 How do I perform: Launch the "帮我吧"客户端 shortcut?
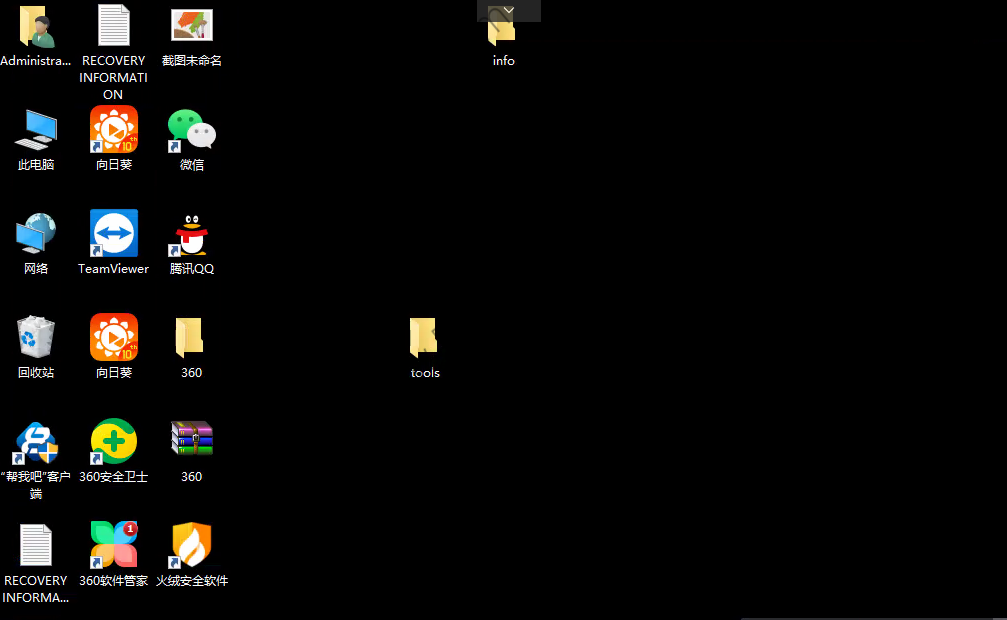pyautogui.click(x=36, y=442)
